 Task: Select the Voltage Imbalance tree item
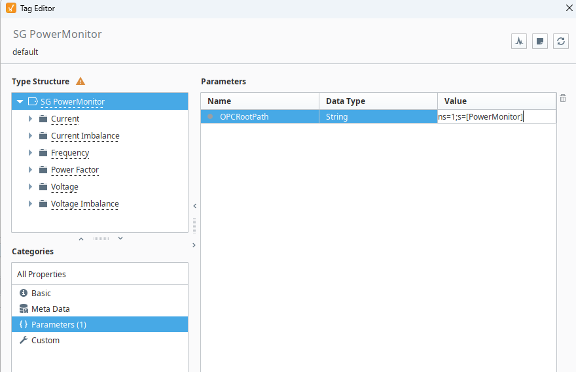click(x=85, y=204)
